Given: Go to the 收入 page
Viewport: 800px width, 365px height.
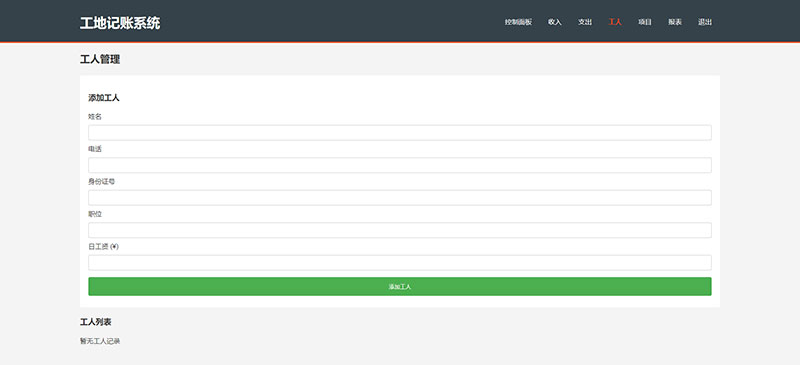Looking at the screenshot, I should point(555,22).
